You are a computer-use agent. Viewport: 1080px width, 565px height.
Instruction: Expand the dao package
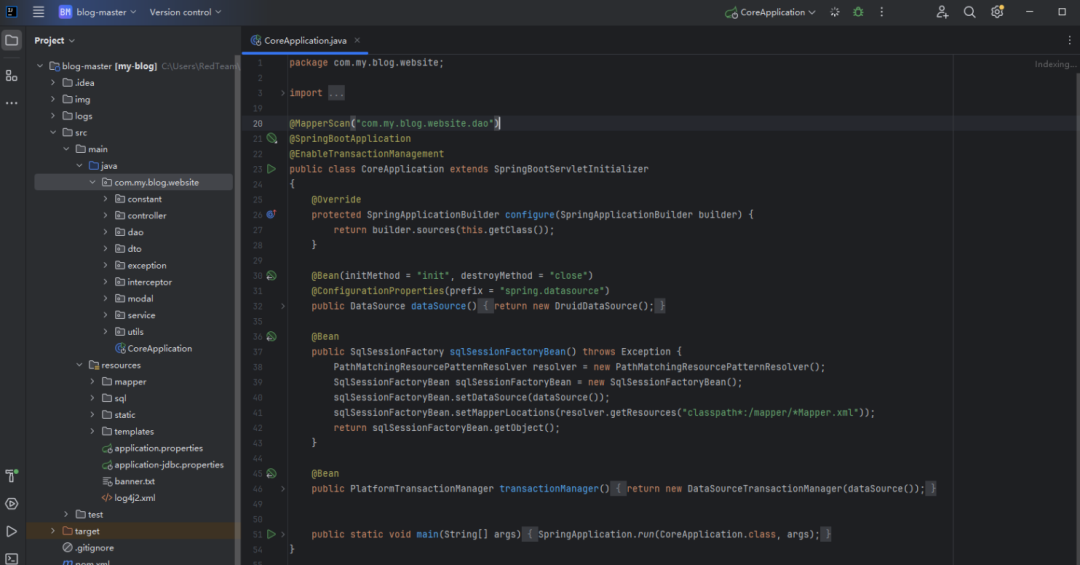[105, 232]
